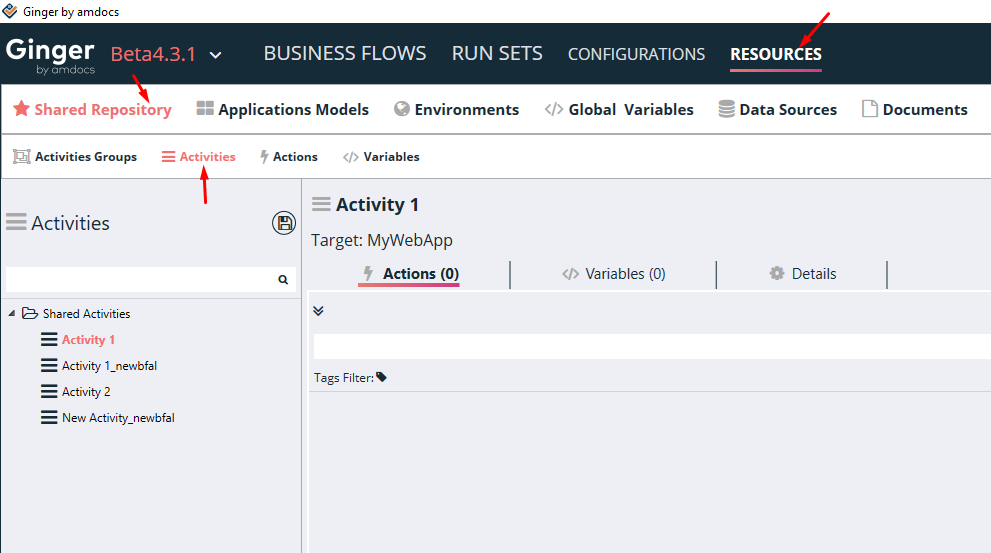Image resolution: width=991 pixels, height=553 pixels.
Task: Click the Ginger by amdocs logo
Action: coord(50,55)
